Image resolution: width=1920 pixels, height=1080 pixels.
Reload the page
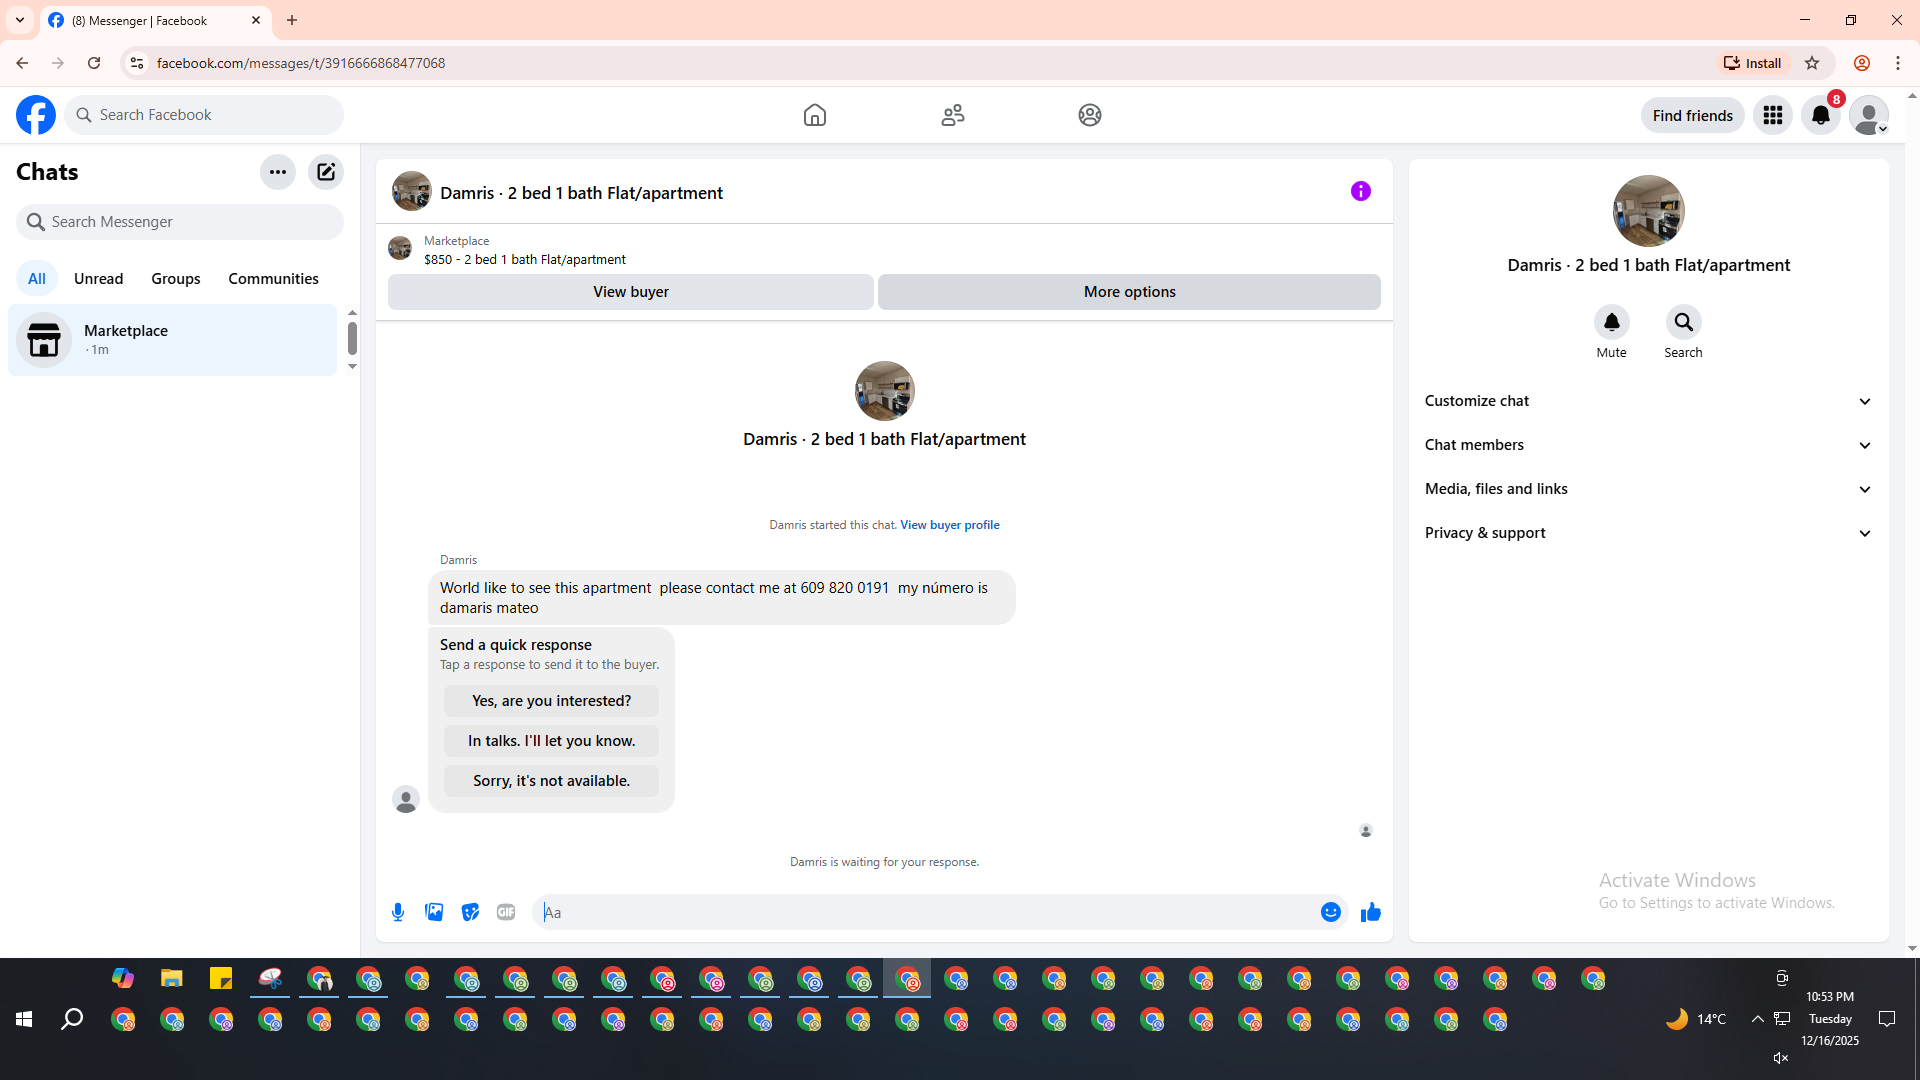[x=94, y=63]
